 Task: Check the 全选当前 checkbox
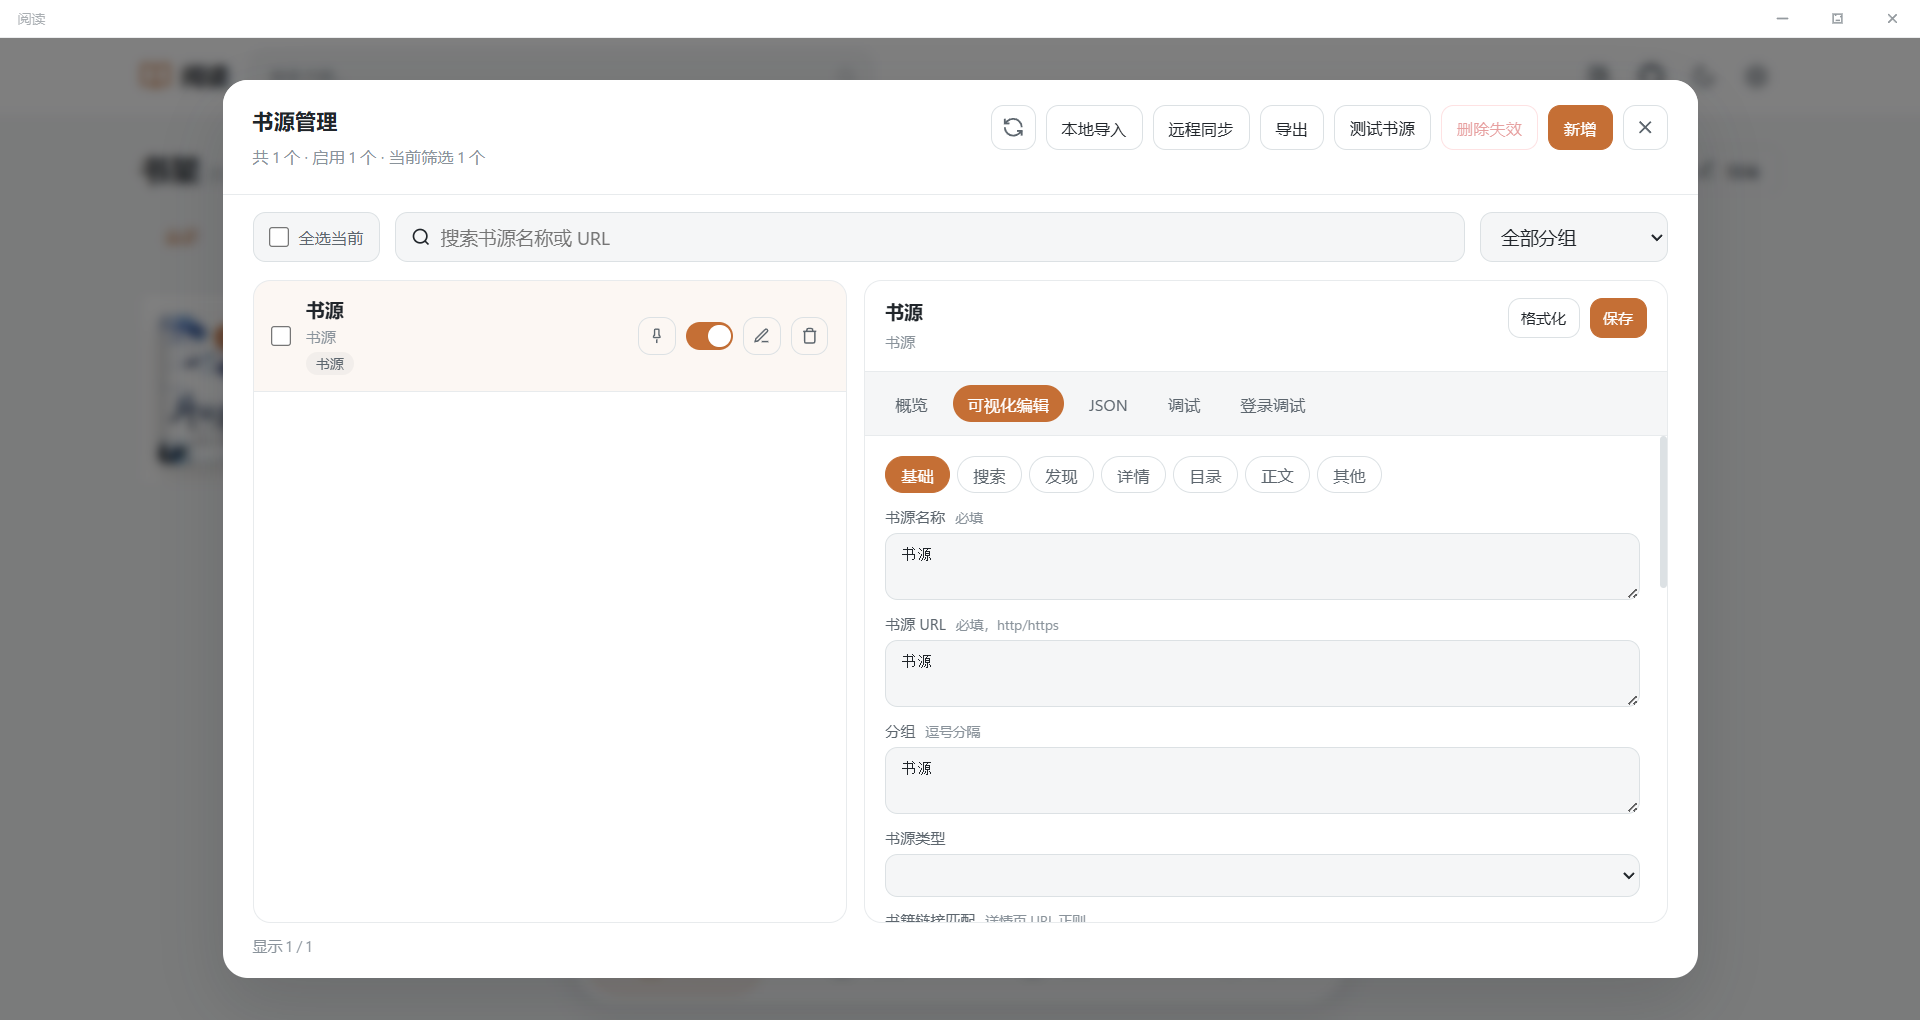[x=279, y=237]
